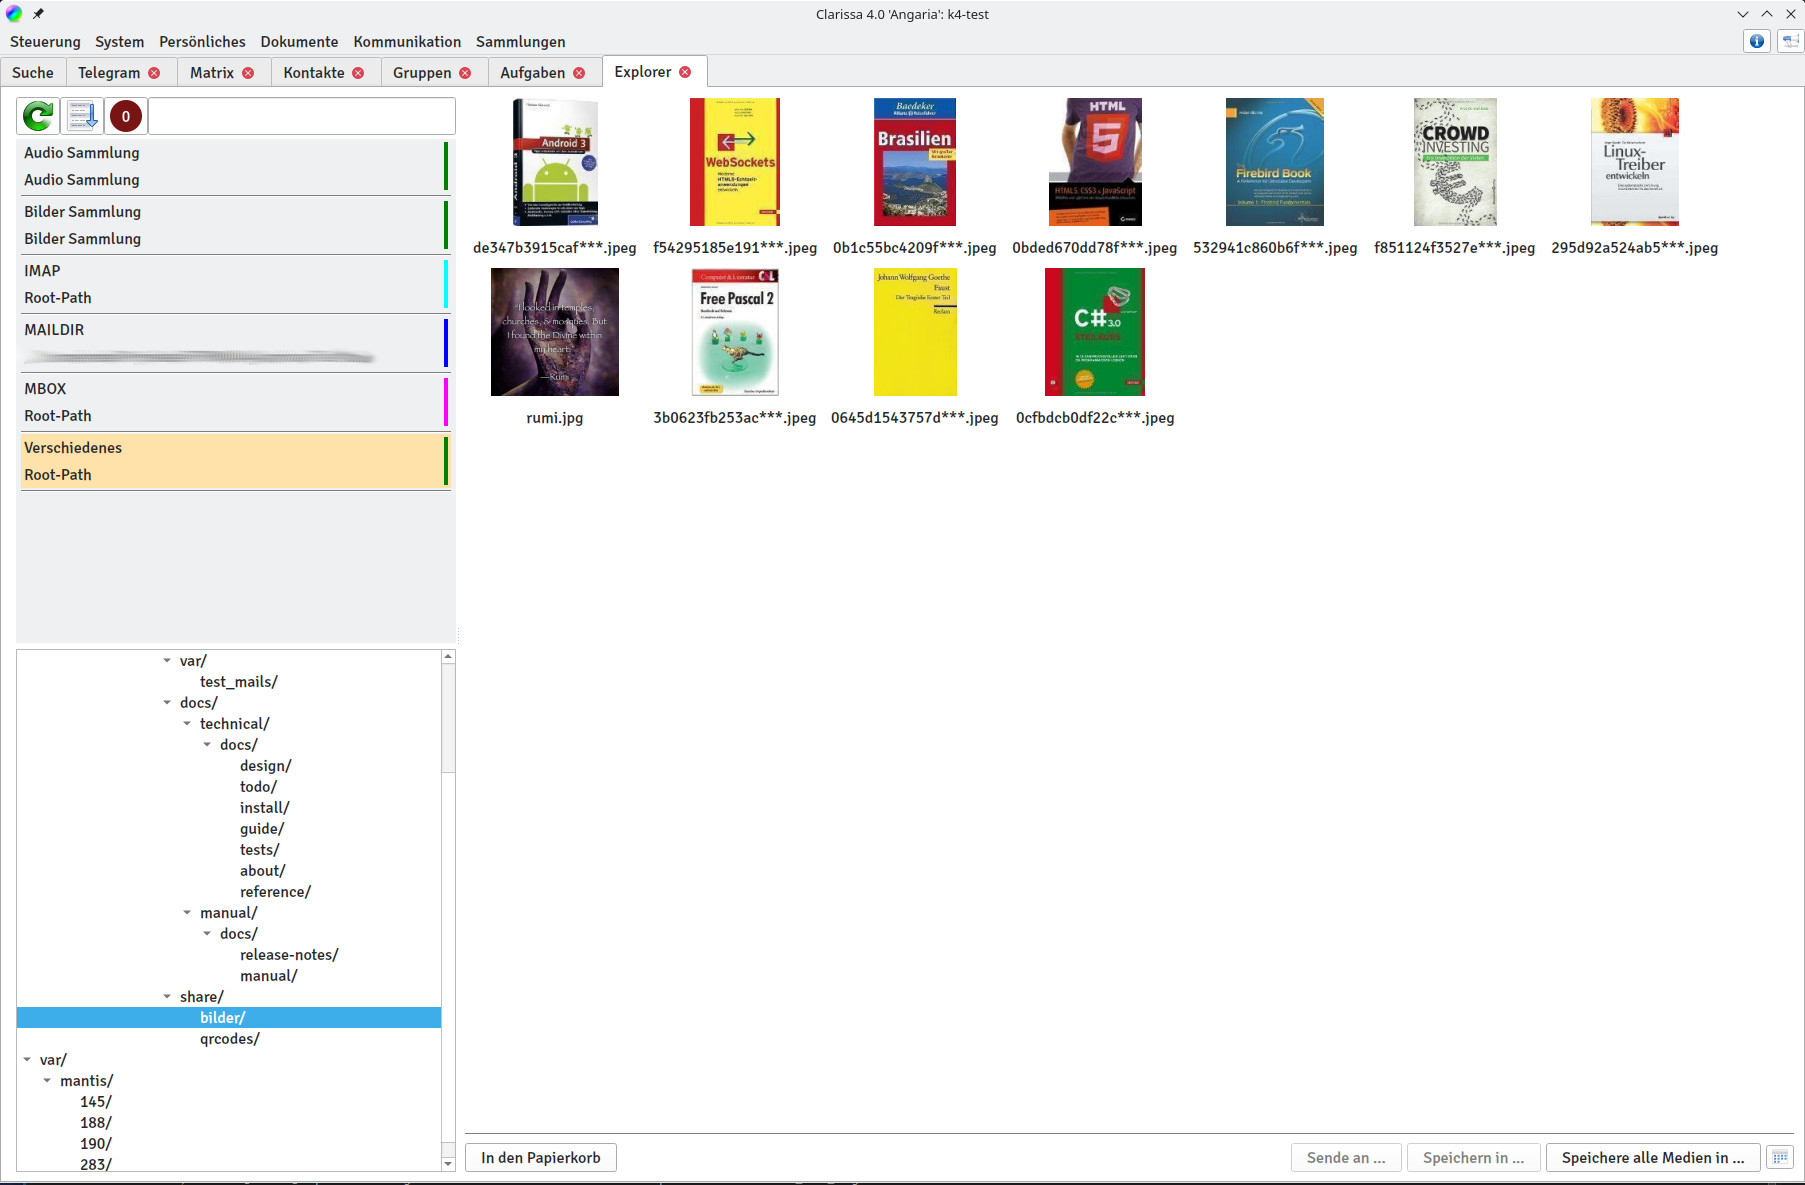Select the HTML5 book cover thumbnail
The width and height of the screenshot is (1805, 1185).
(x=1095, y=162)
